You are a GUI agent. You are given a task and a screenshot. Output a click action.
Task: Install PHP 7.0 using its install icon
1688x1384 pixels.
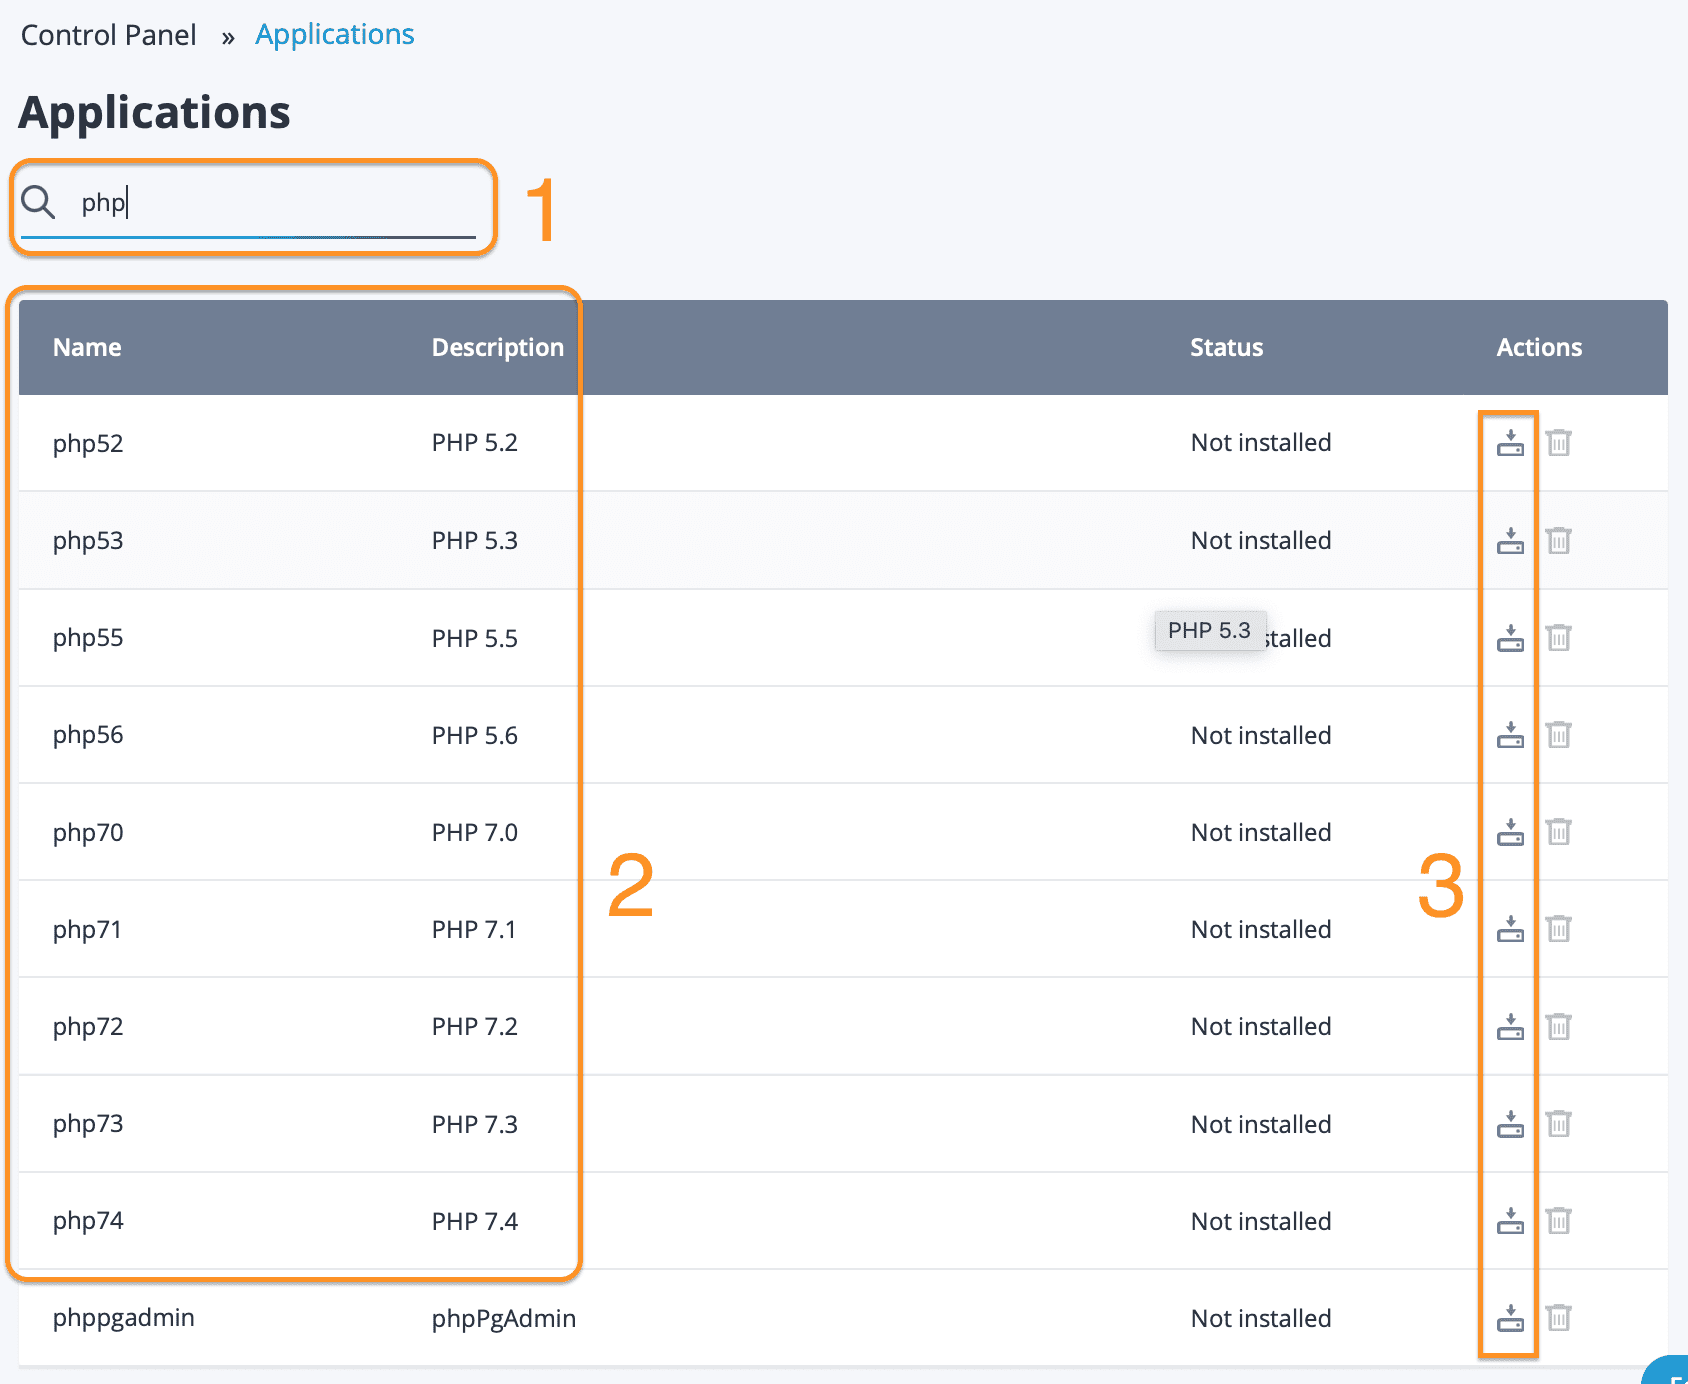pos(1510,832)
